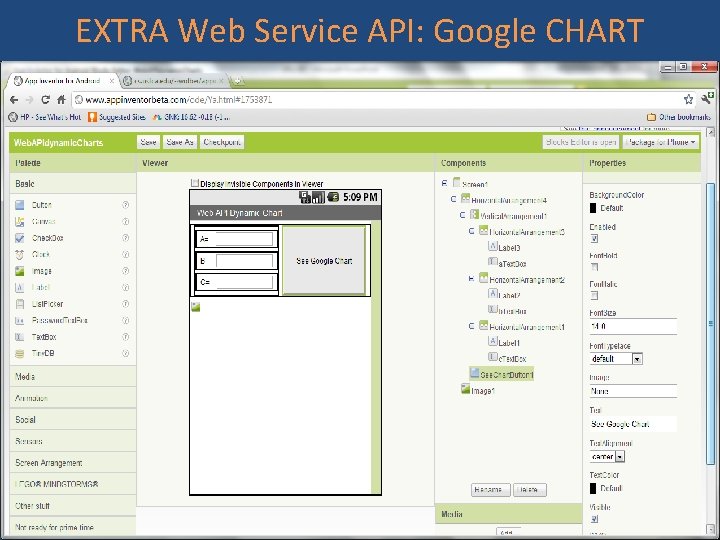Click the browser address bar
The height and width of the screenshot is (540, 720).
coord(377,100)
